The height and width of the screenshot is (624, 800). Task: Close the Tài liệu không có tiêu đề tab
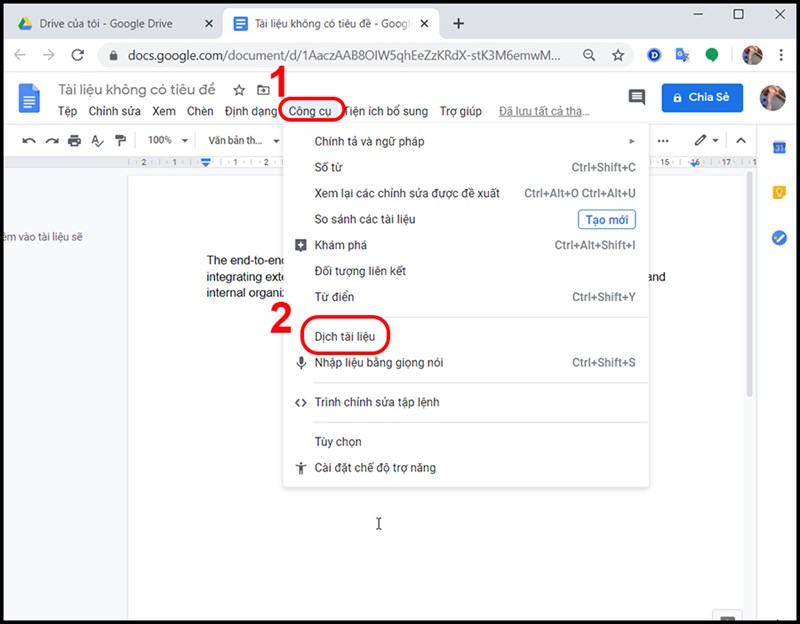424,23
